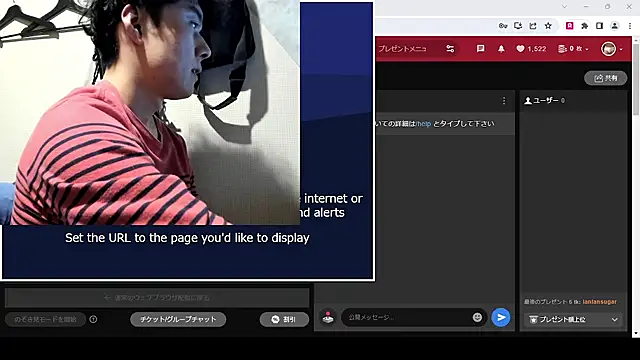This screenshot has width=640, height=360.
Task: Open the user avatar account dropdown
Action: click(x=612, y=49)
